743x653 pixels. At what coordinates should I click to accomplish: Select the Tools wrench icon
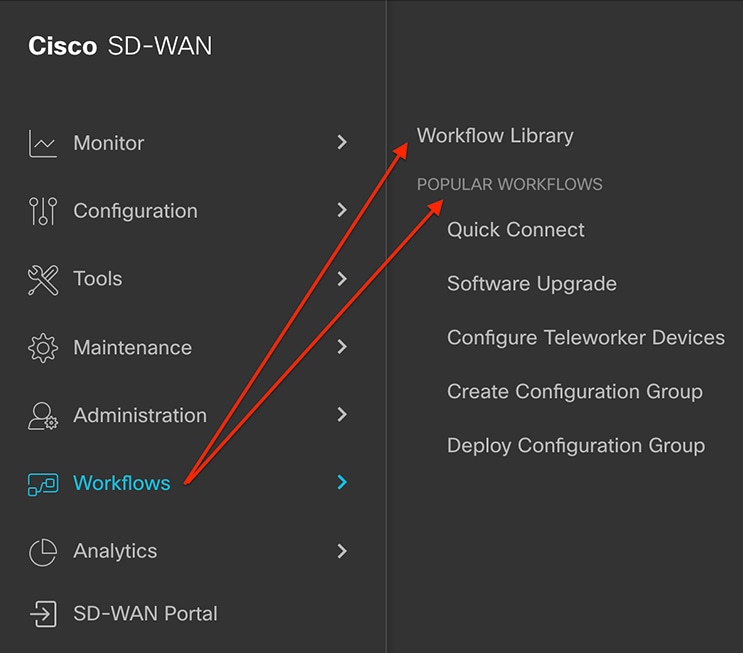point(43,280)
